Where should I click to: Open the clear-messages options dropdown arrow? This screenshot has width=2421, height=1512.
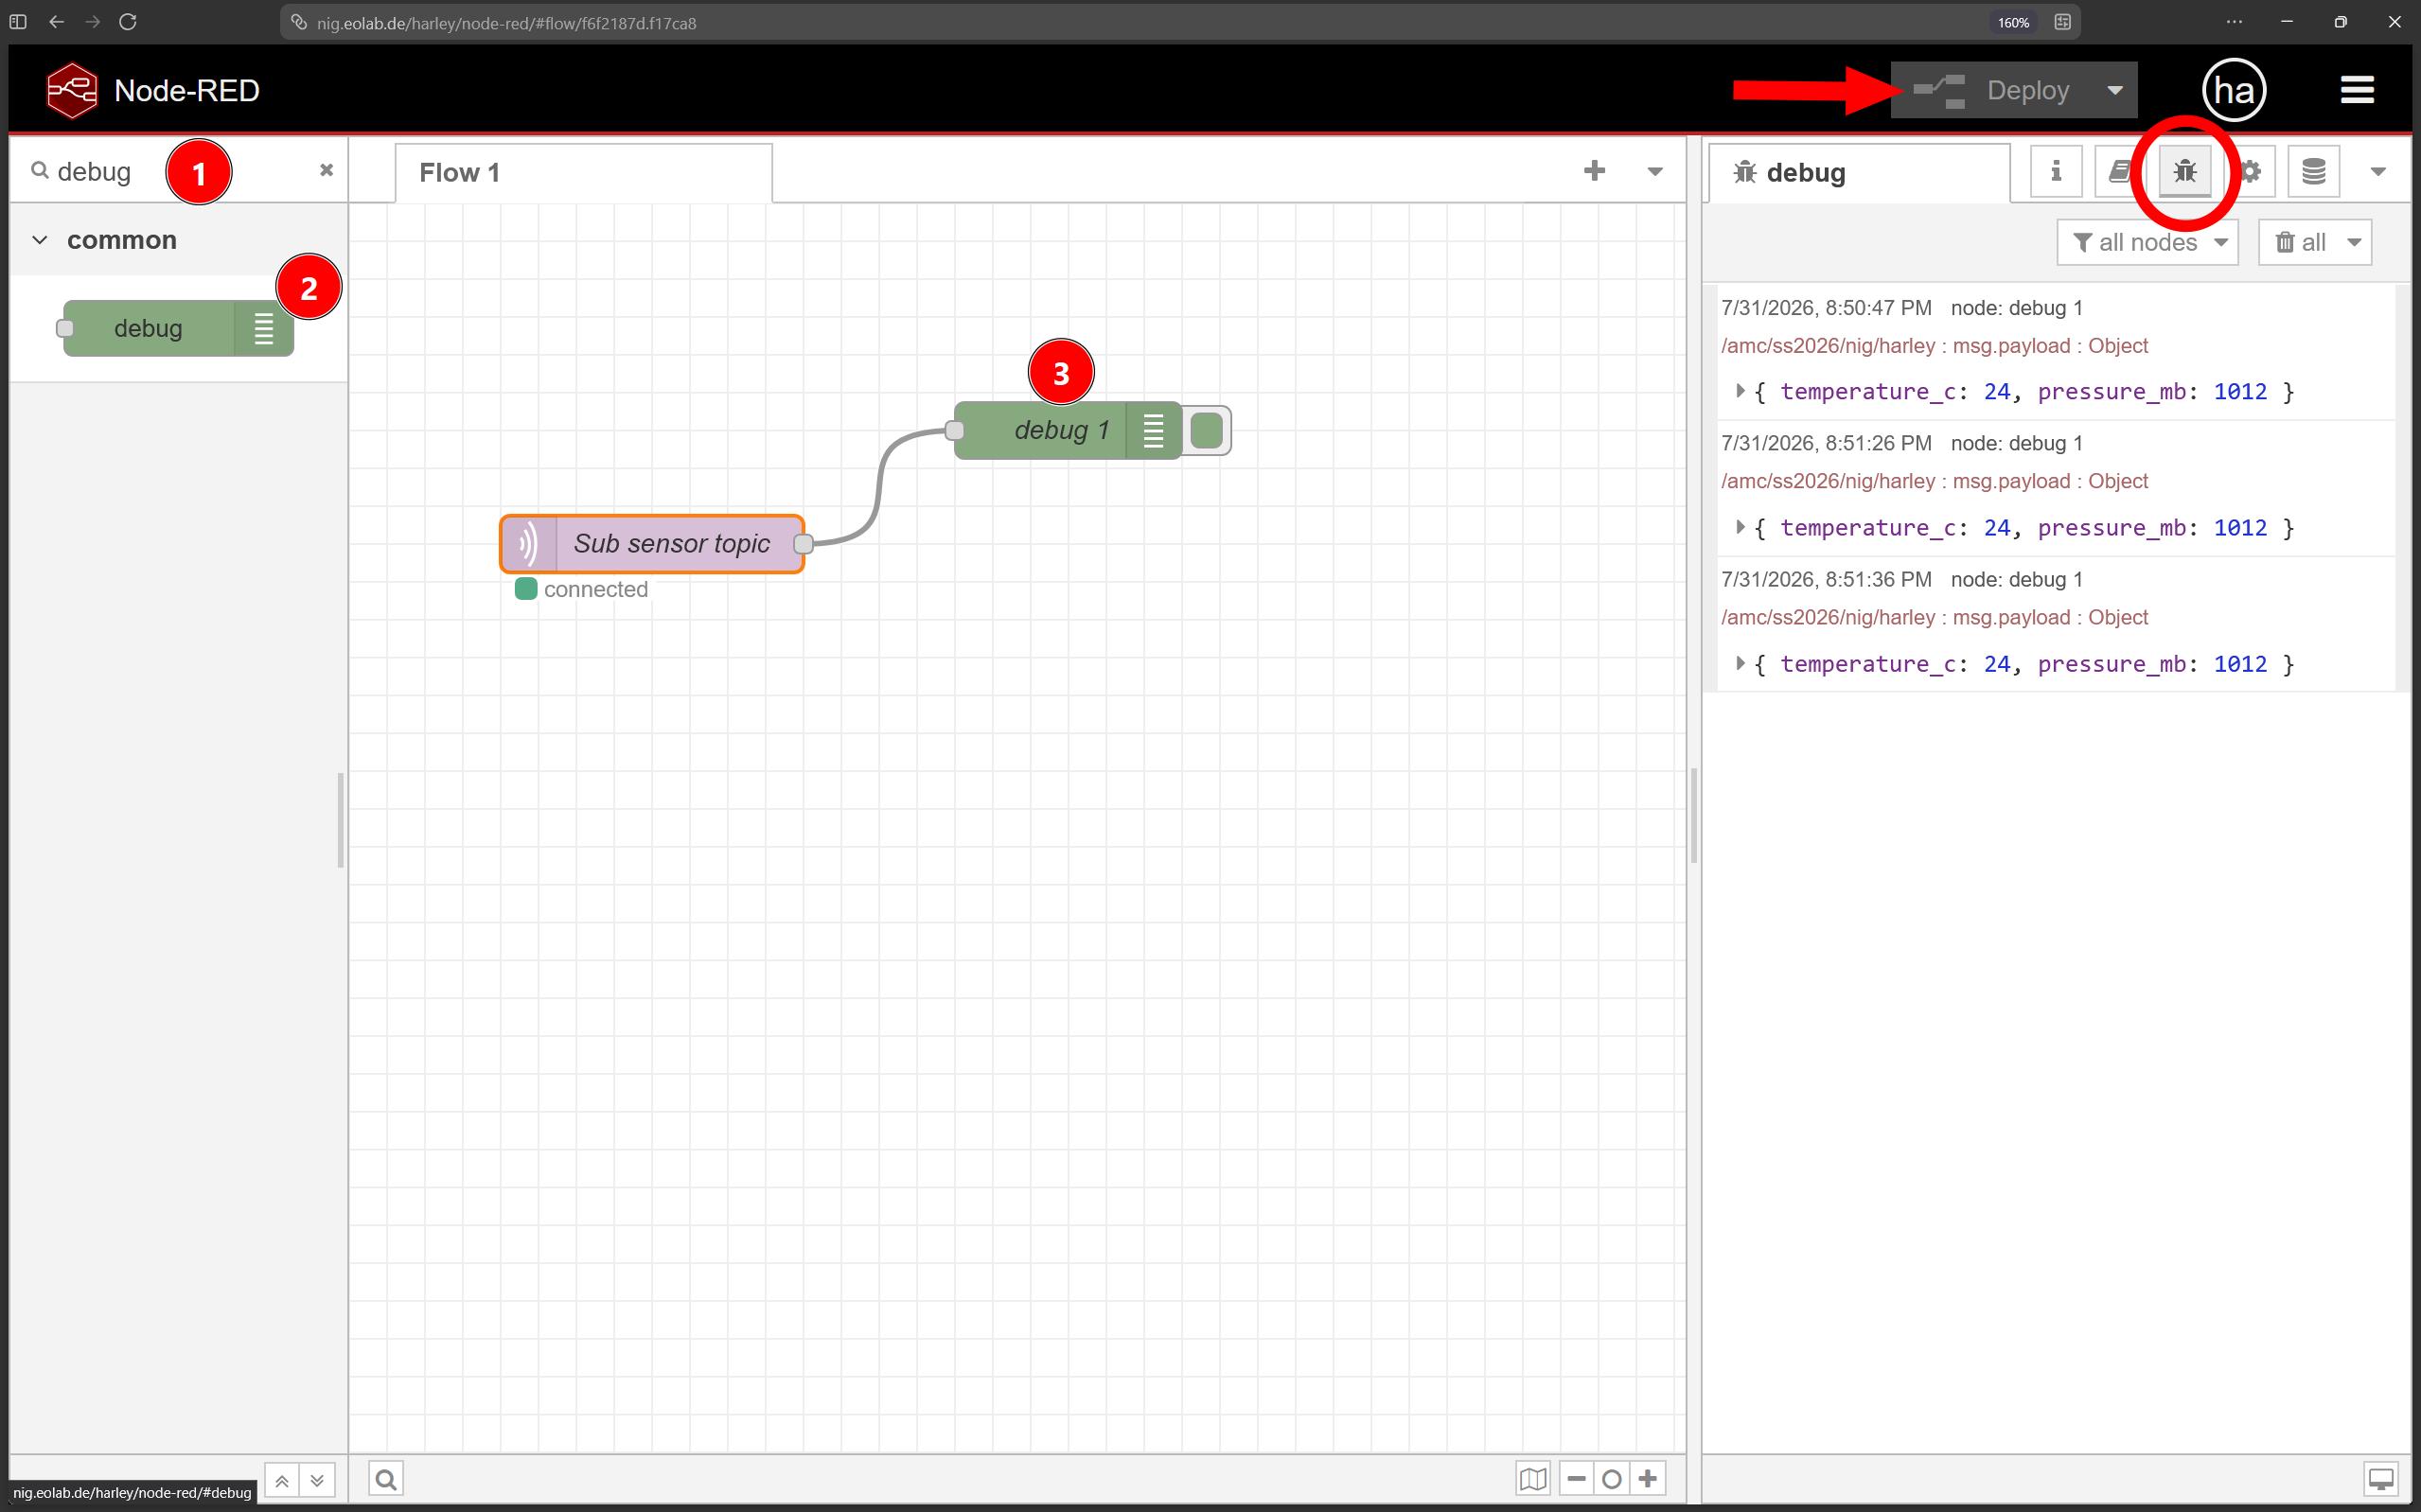point(2354,242)
